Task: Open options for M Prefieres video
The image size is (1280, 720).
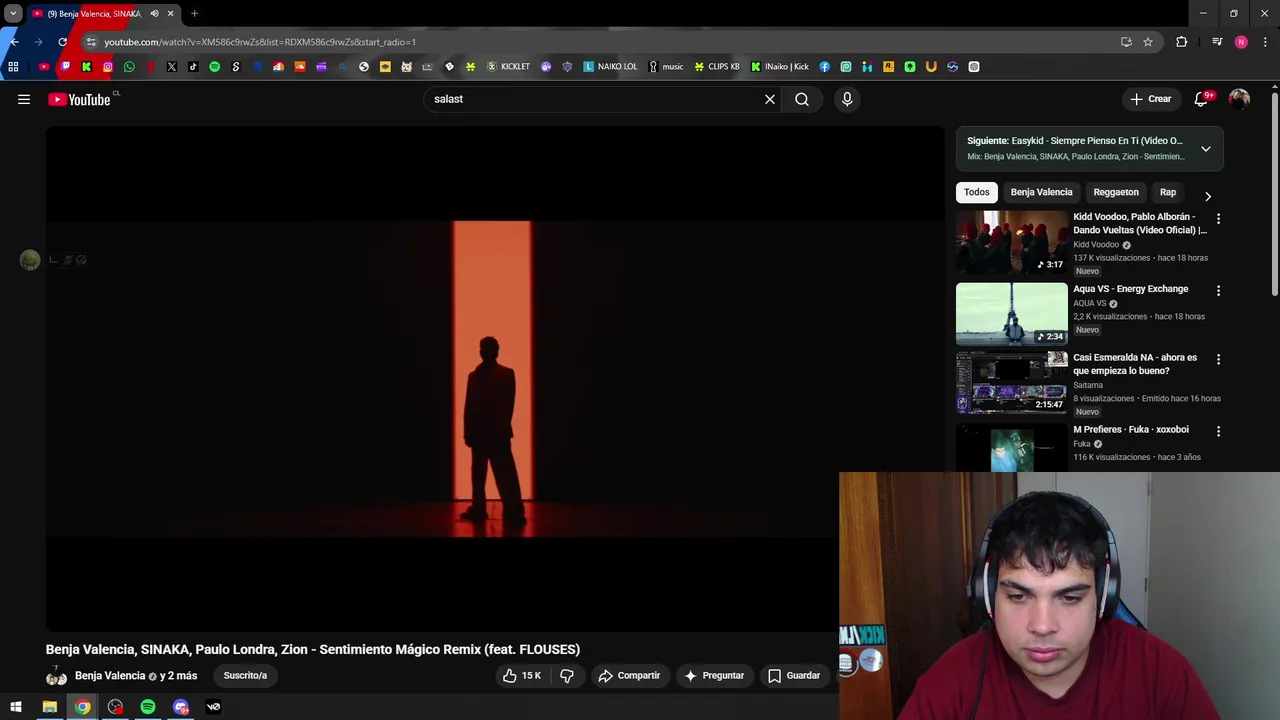Action: point(1218,431)
